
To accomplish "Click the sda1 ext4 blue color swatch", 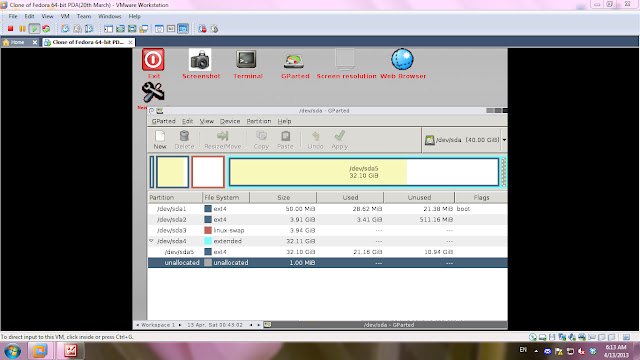I will point(208,209).
